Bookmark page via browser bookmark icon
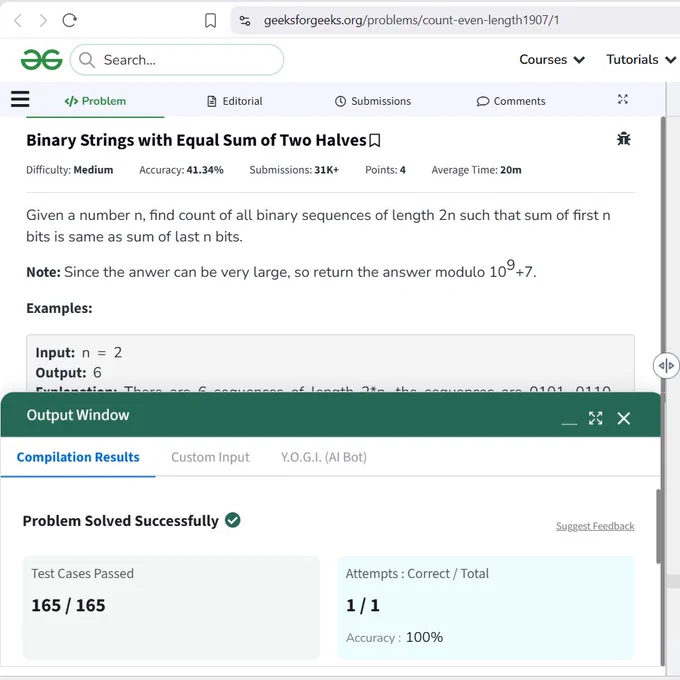 [210, 20]
